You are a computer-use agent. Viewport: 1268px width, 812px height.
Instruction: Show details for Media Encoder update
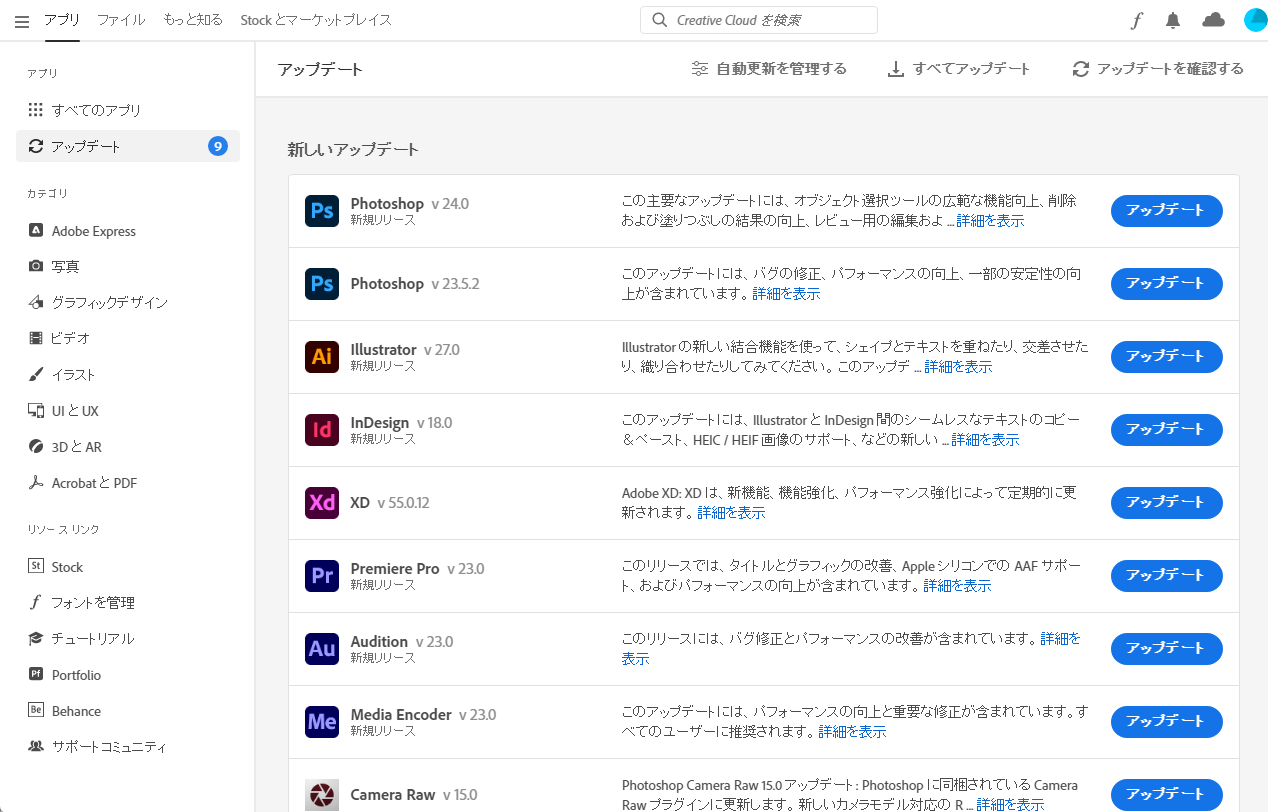pyautogui.click(x=852, y=732)
